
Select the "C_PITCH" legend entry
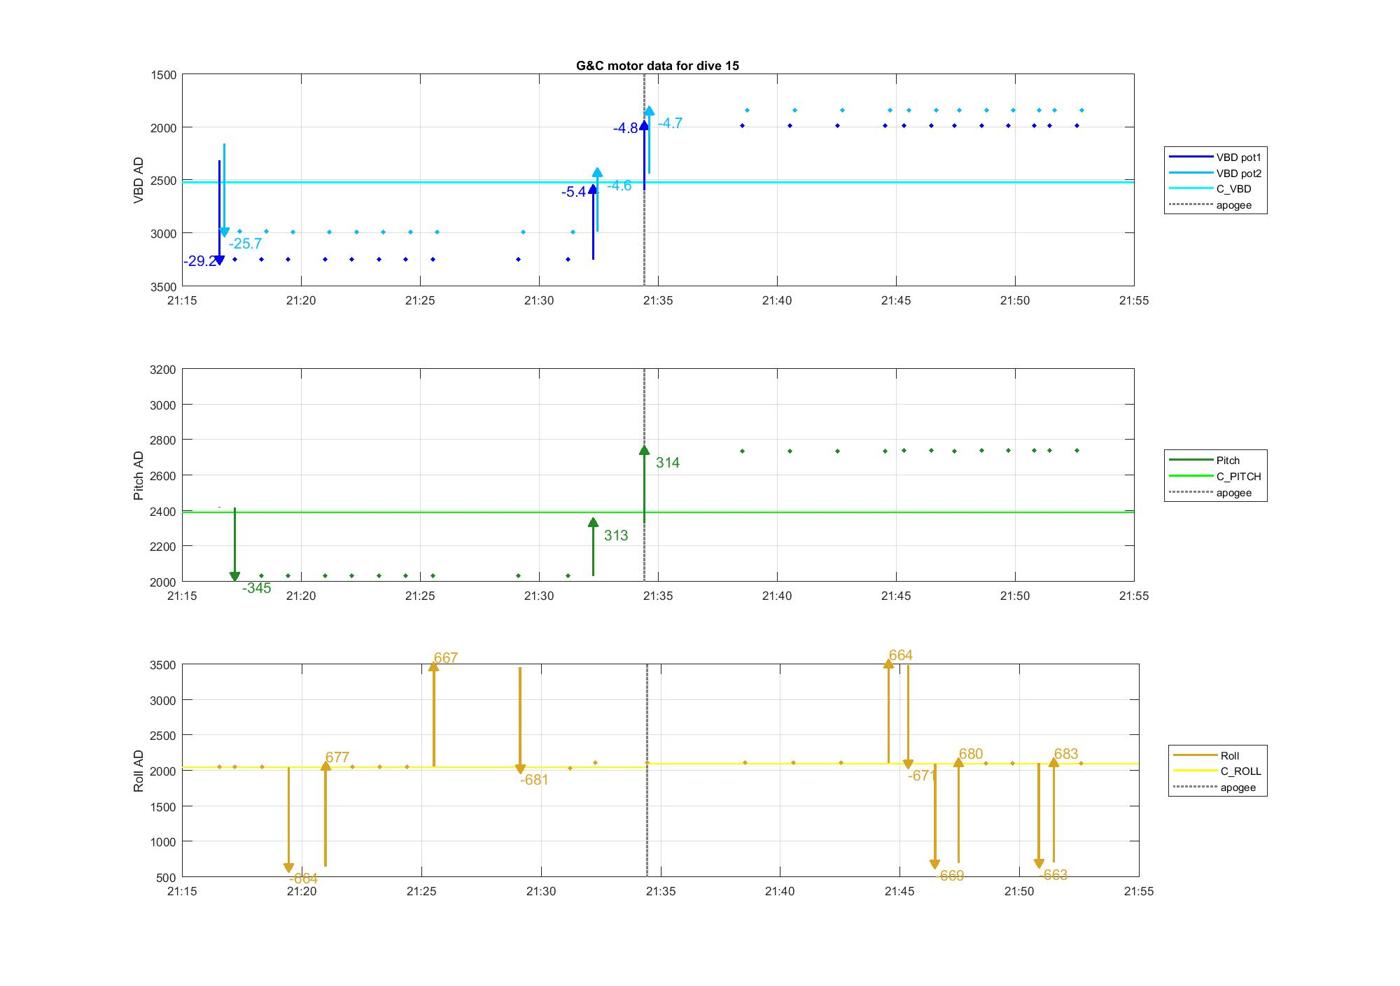pyautogui.click(x=1216, y=476)
